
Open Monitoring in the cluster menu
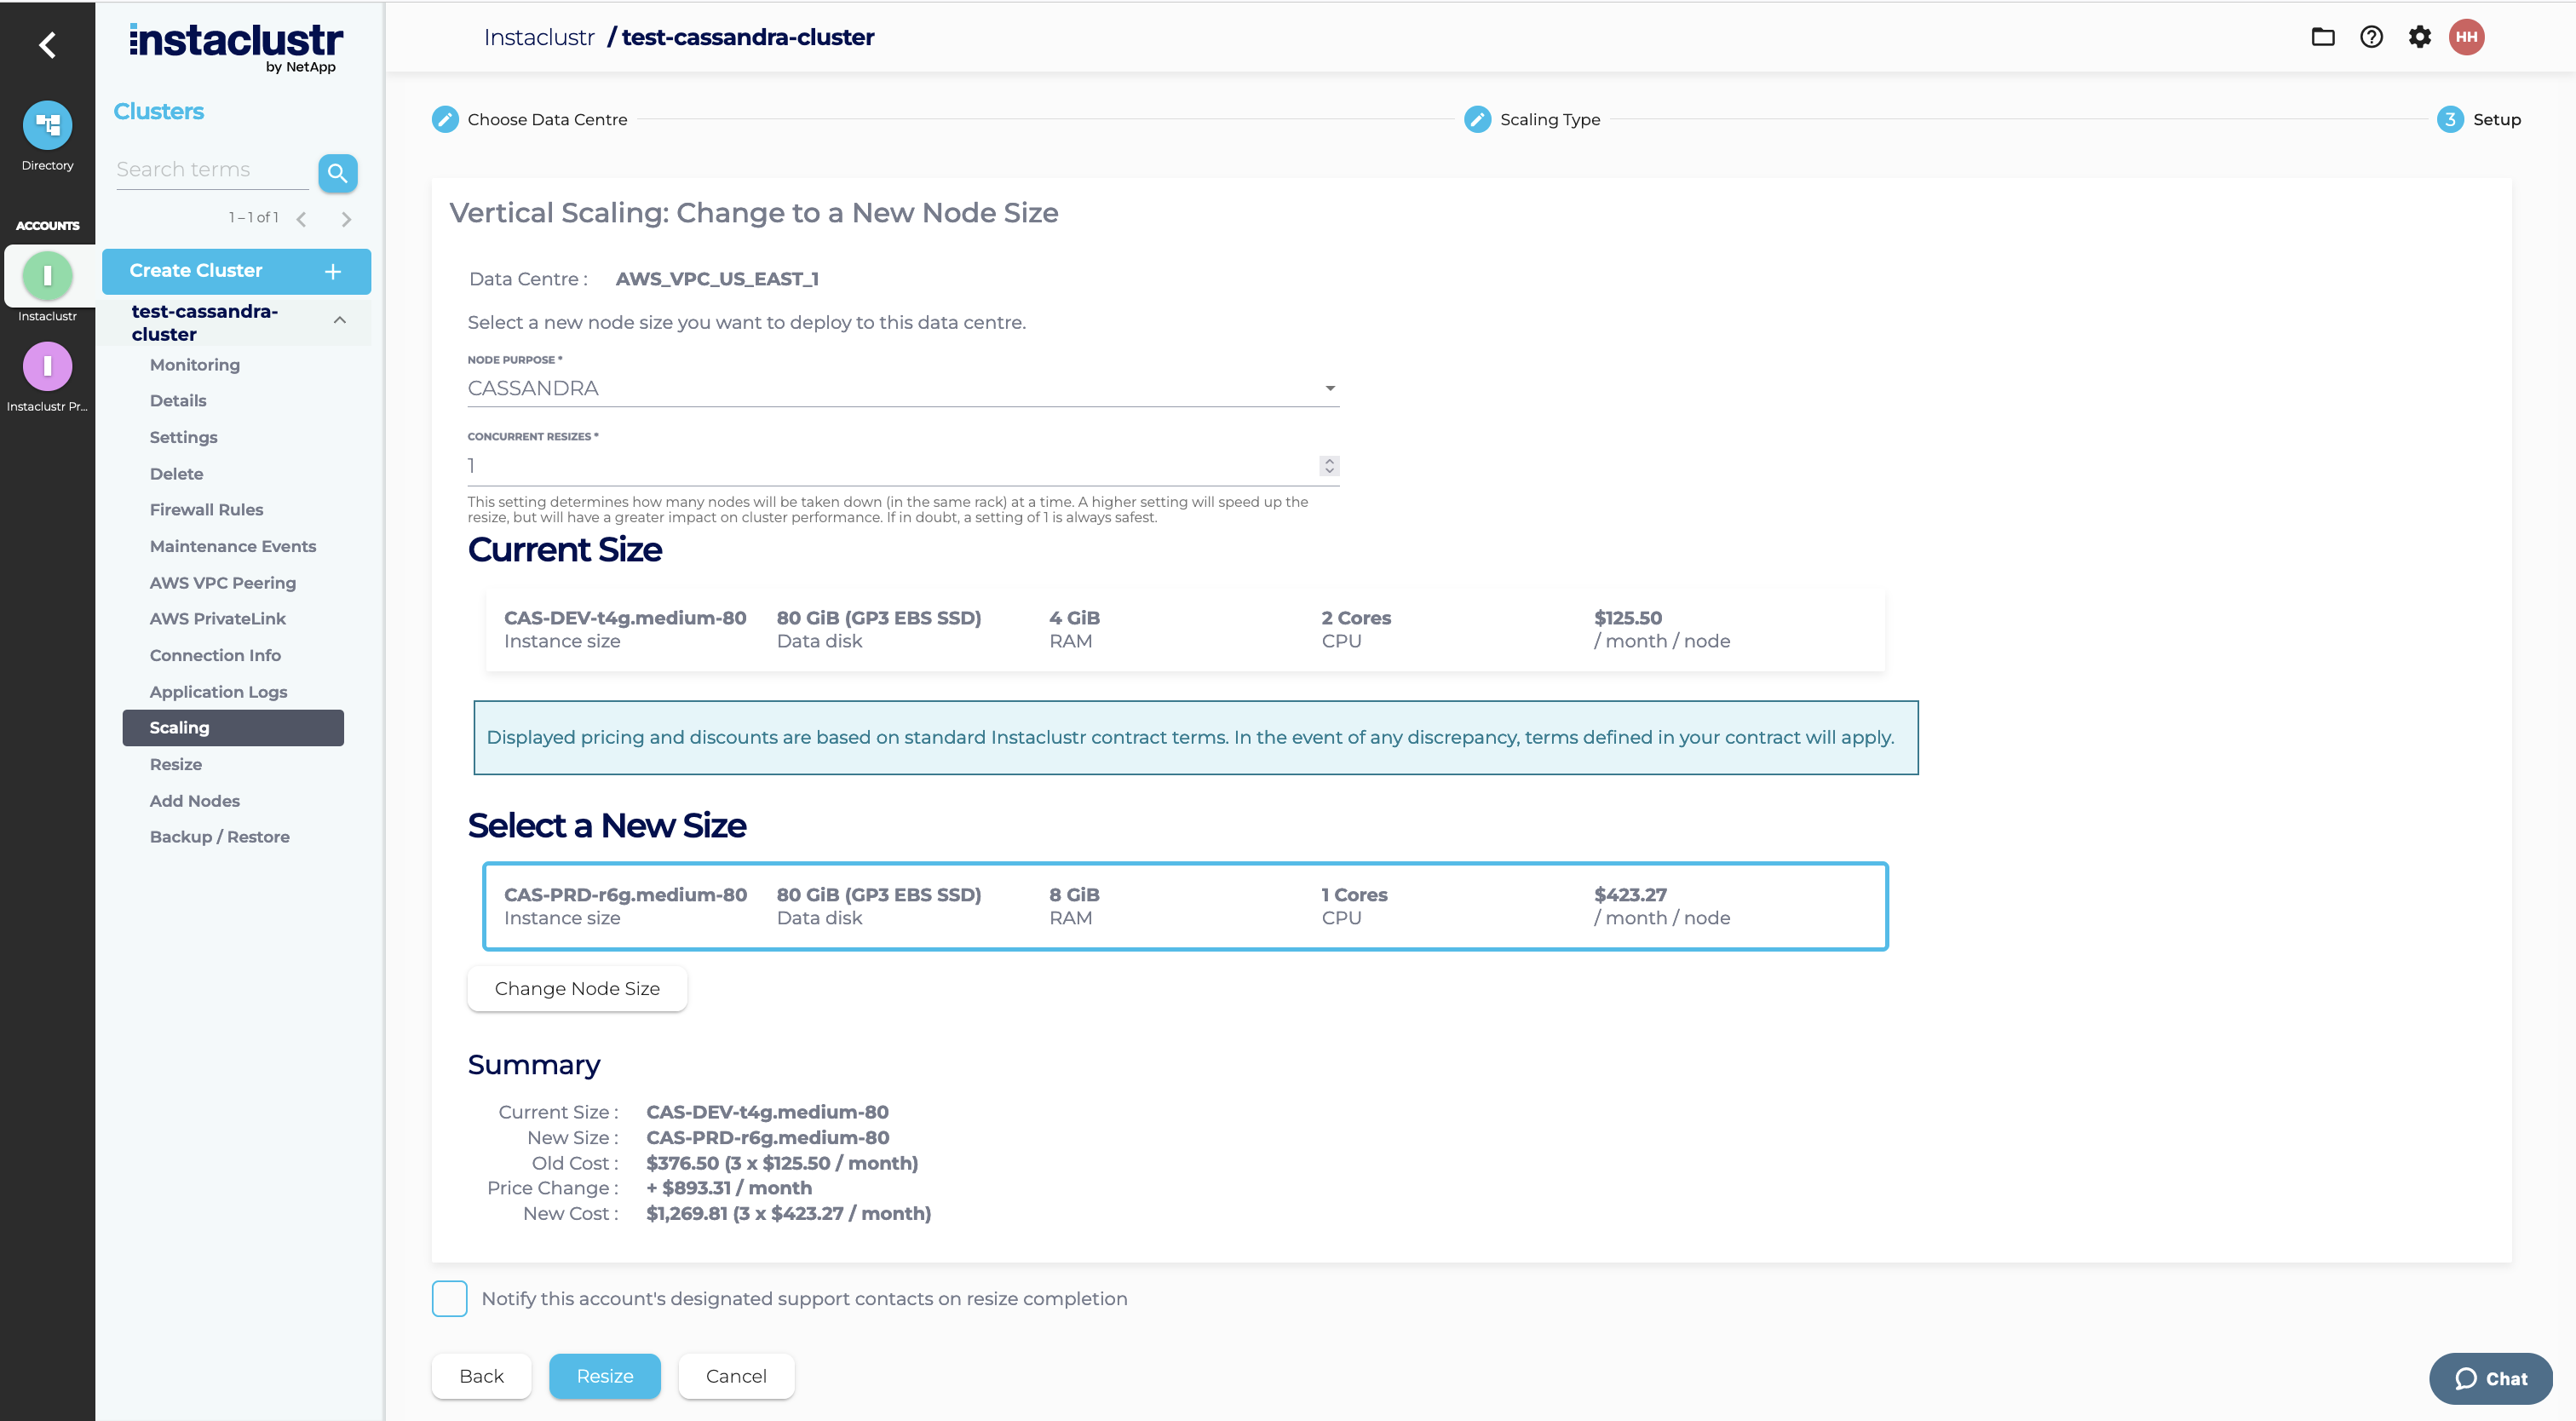[194, 365]
